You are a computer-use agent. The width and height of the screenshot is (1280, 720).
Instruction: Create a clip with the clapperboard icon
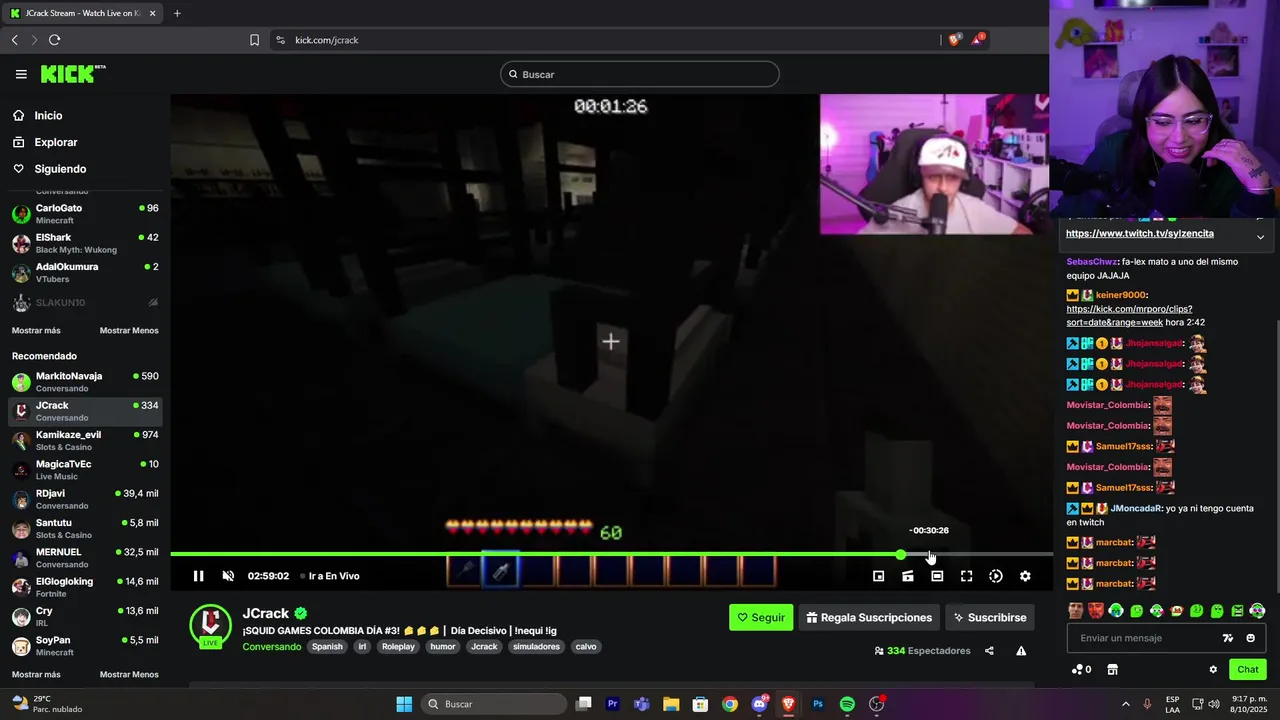click(x=908, y=576)
